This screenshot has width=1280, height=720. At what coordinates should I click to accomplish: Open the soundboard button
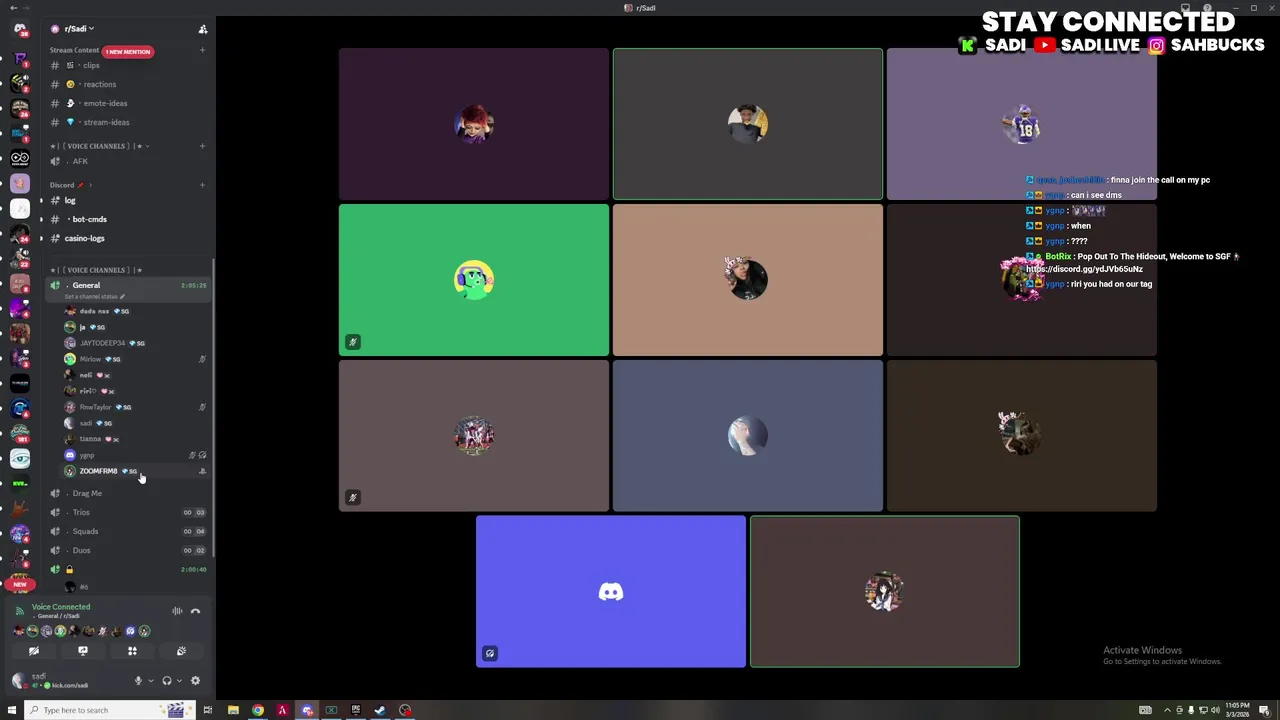tap(181, 651)
